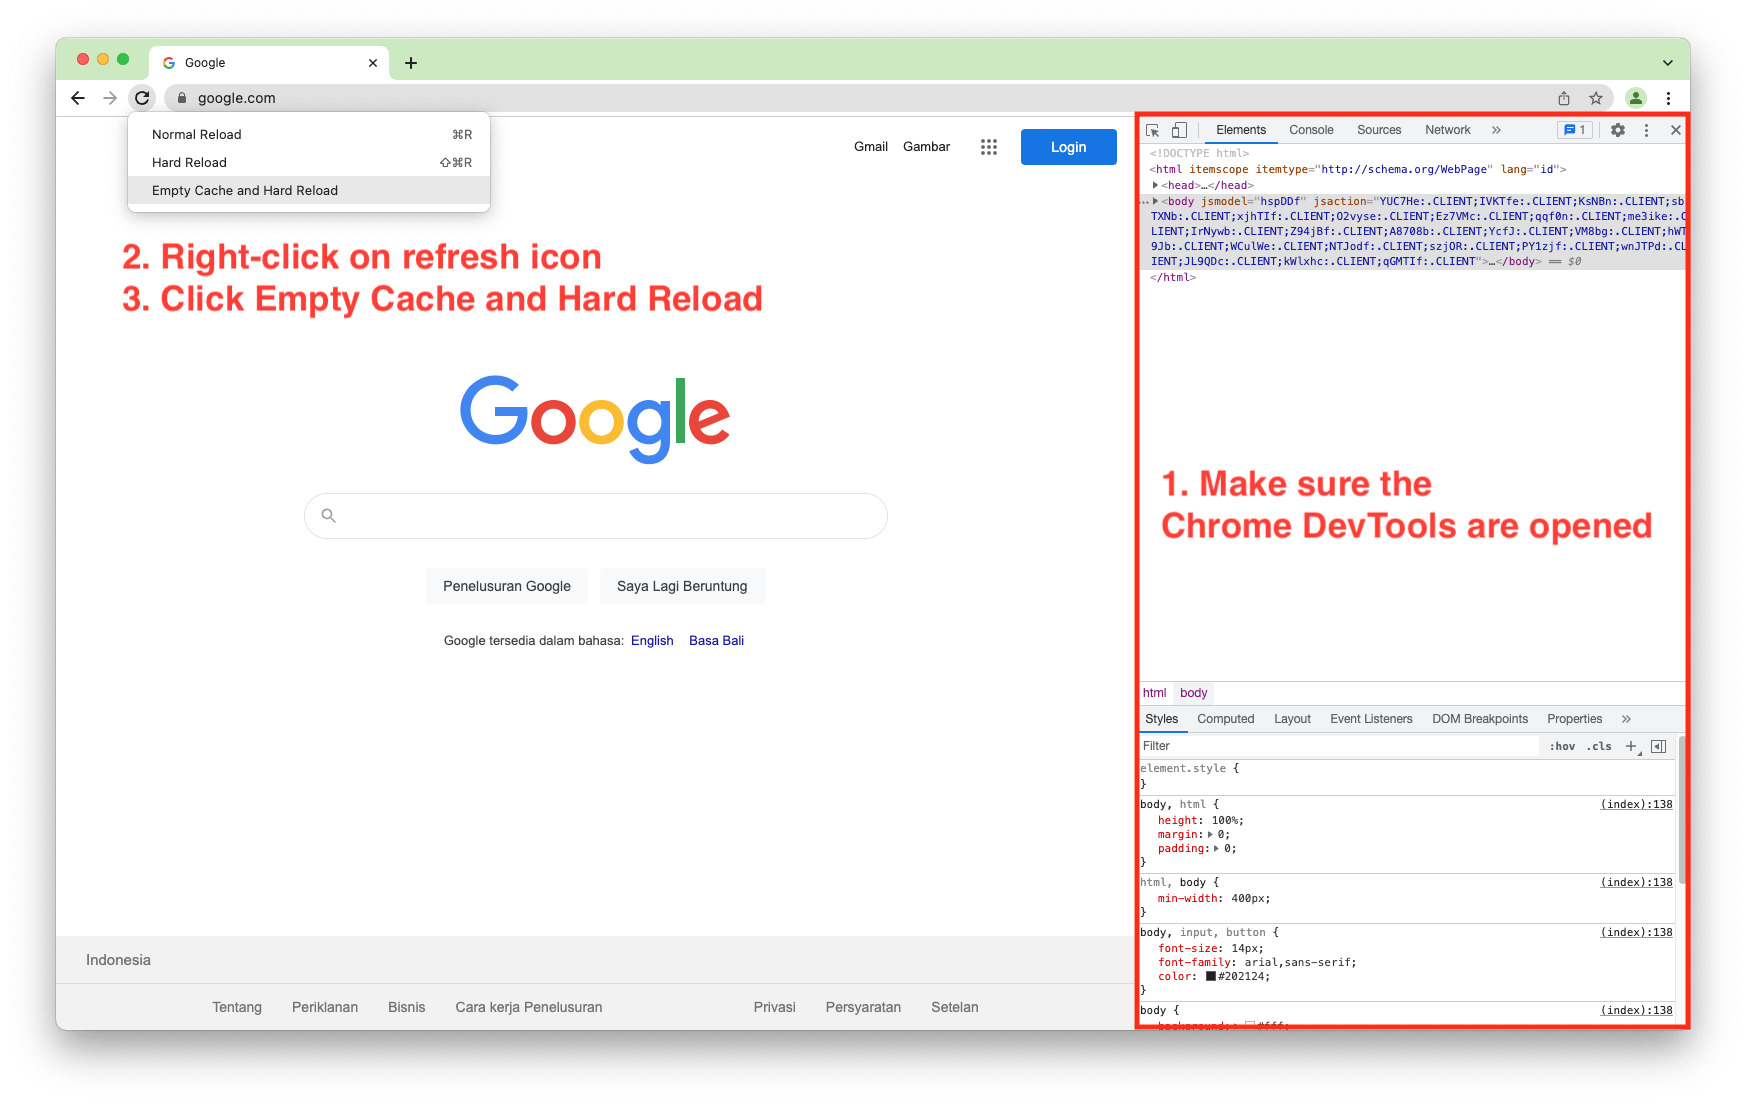
Task: Switch to the Network tab in DevTools
Action: [x=1447, y=130]
